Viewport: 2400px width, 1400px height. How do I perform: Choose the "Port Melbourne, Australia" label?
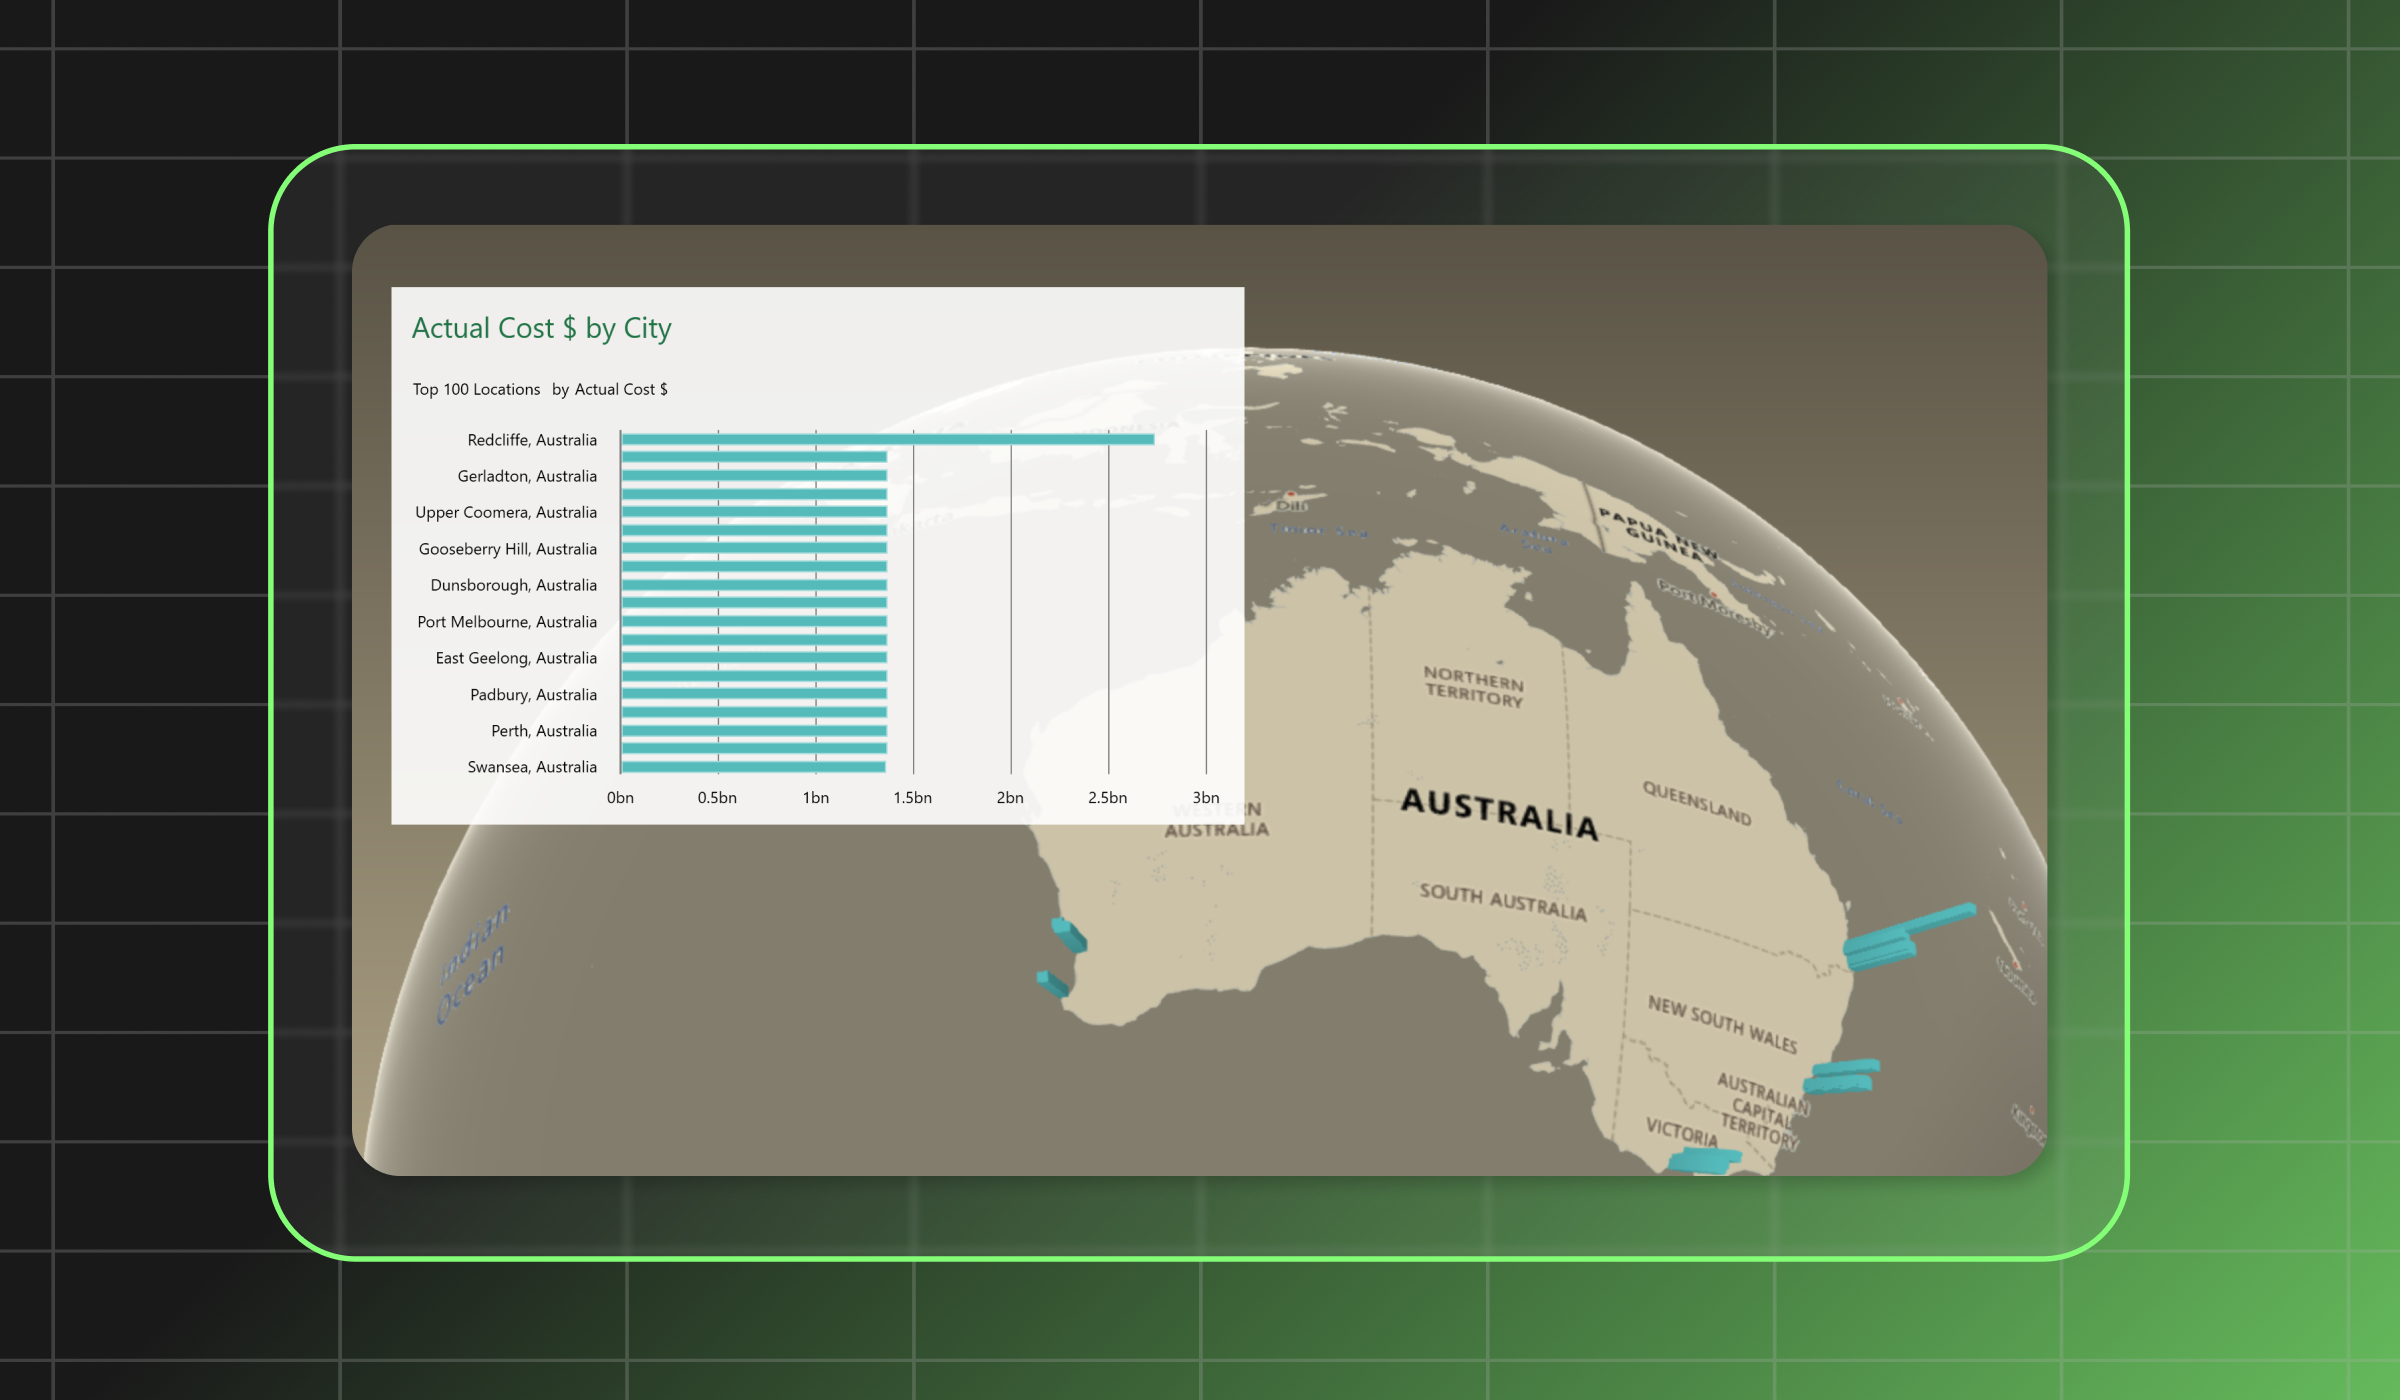507,622
